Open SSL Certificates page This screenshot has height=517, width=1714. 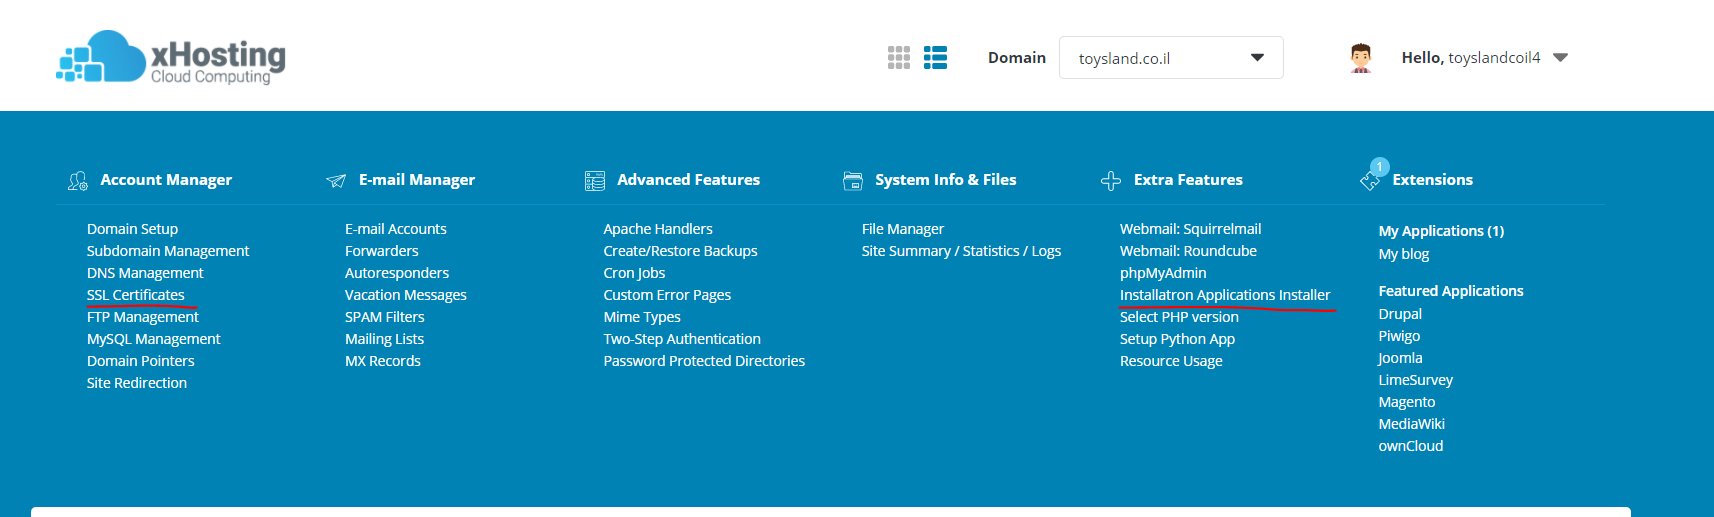click(136, 295)
